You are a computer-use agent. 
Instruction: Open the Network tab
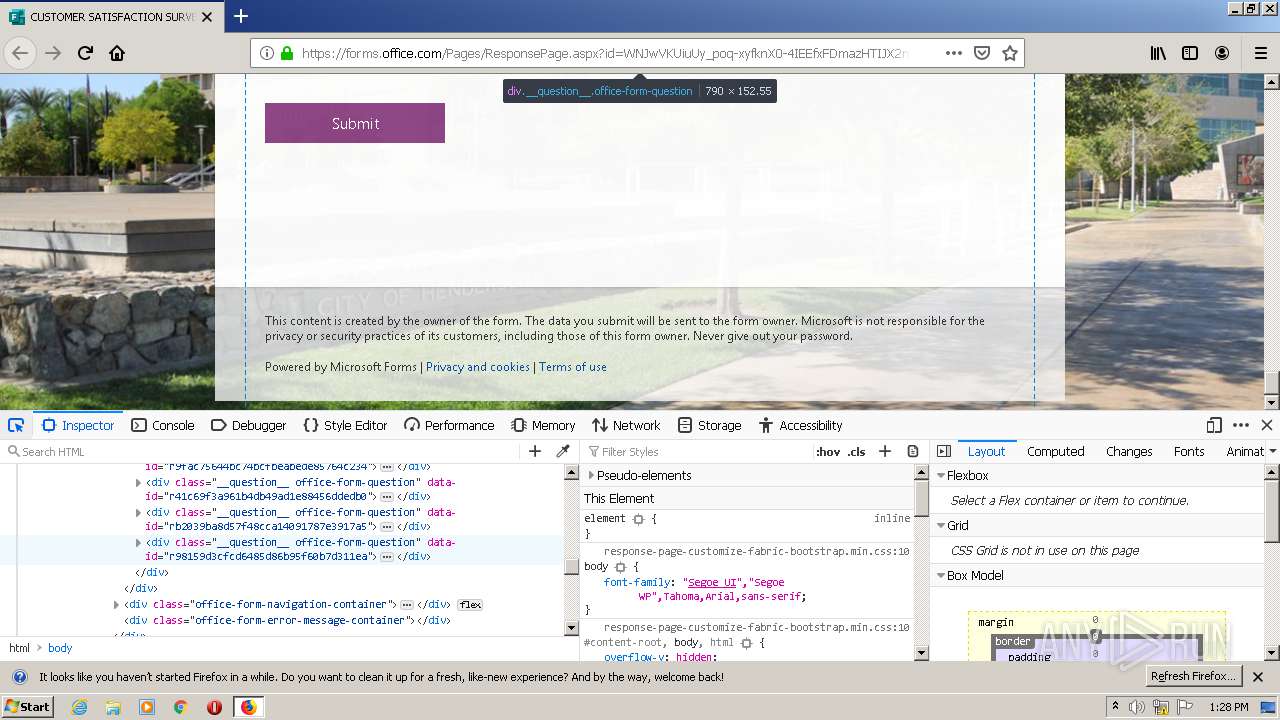[x=626, y=425]
